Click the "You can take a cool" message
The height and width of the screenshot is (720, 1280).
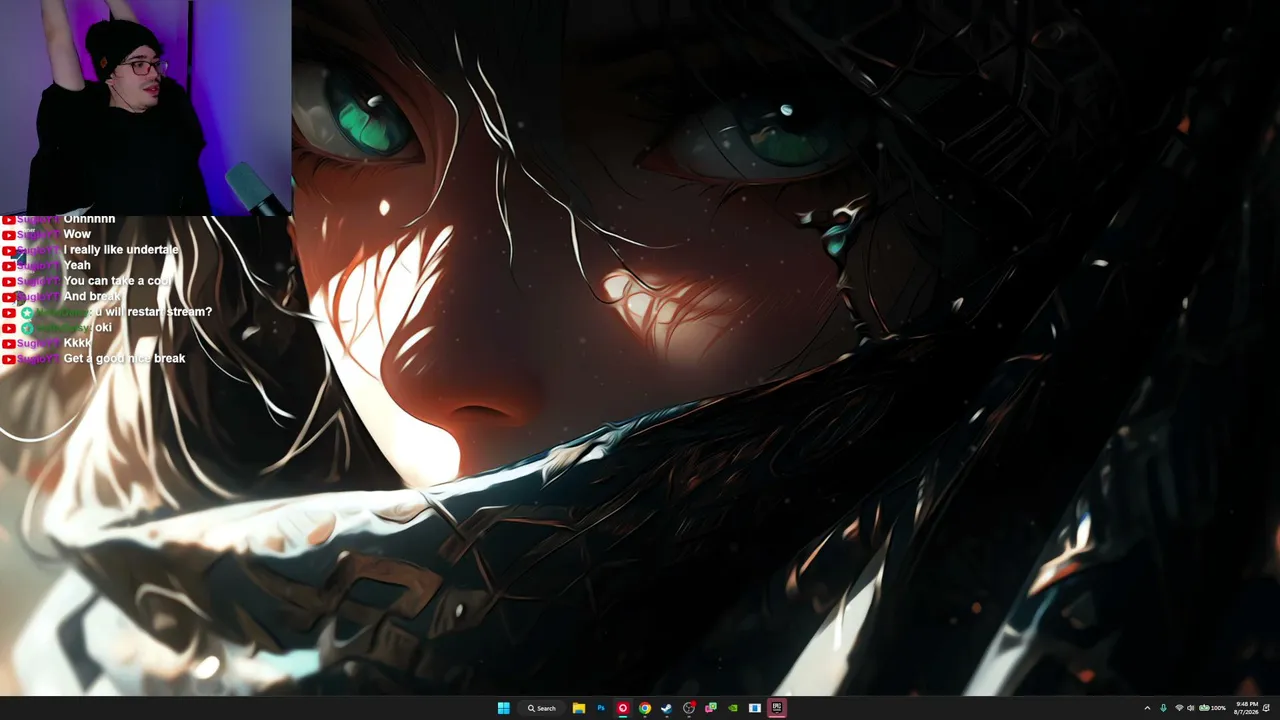117,281
